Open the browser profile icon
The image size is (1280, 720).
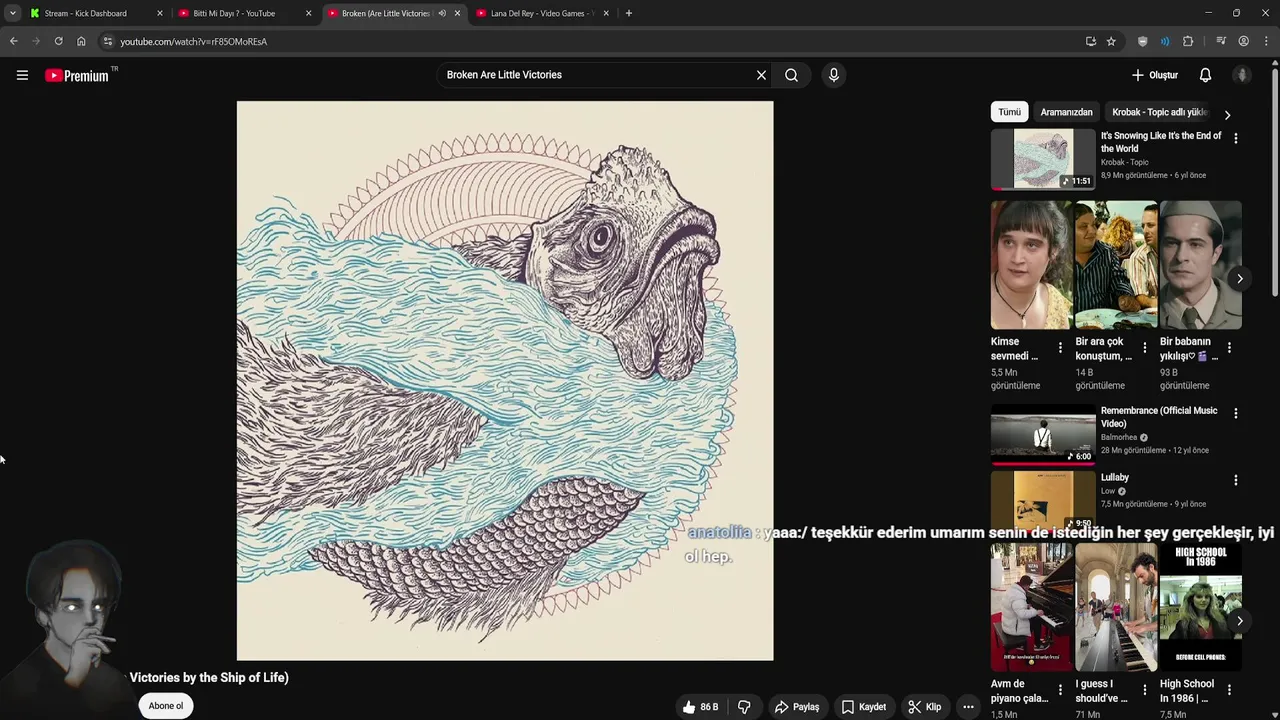point(1243,41)
